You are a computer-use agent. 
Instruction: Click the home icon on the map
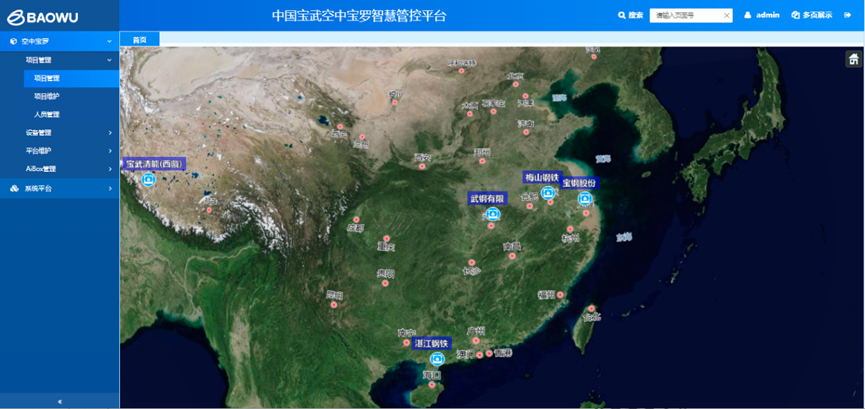[853, 59]
